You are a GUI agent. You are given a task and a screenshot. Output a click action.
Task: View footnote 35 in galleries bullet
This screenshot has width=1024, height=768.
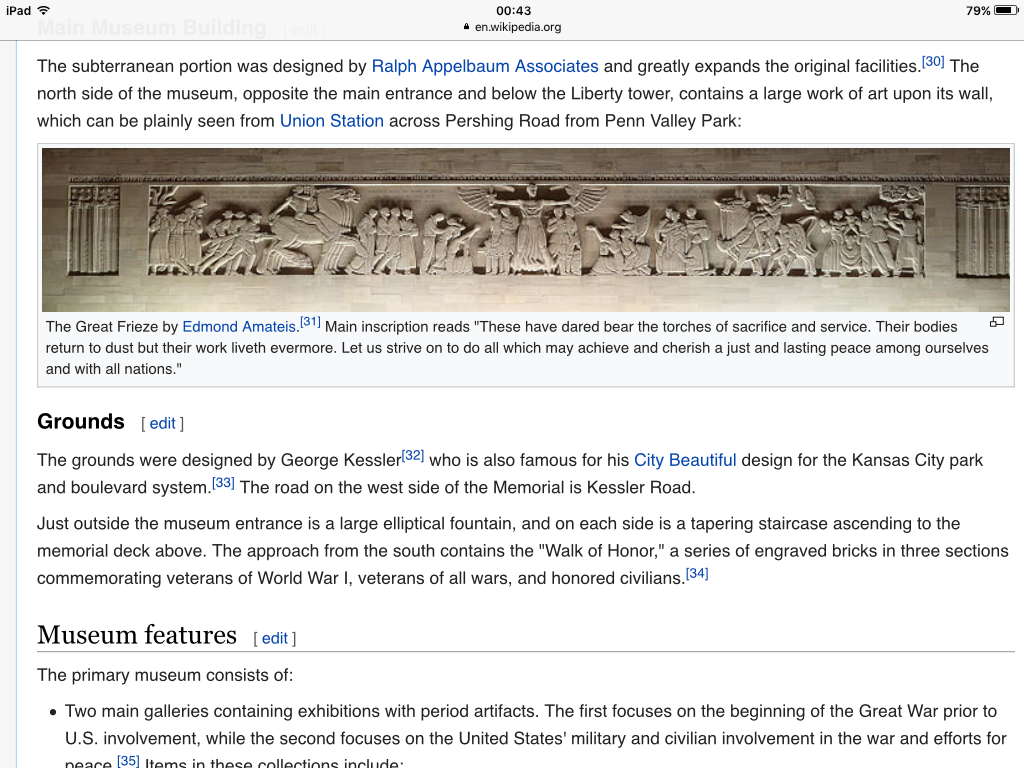coord(128,761)
